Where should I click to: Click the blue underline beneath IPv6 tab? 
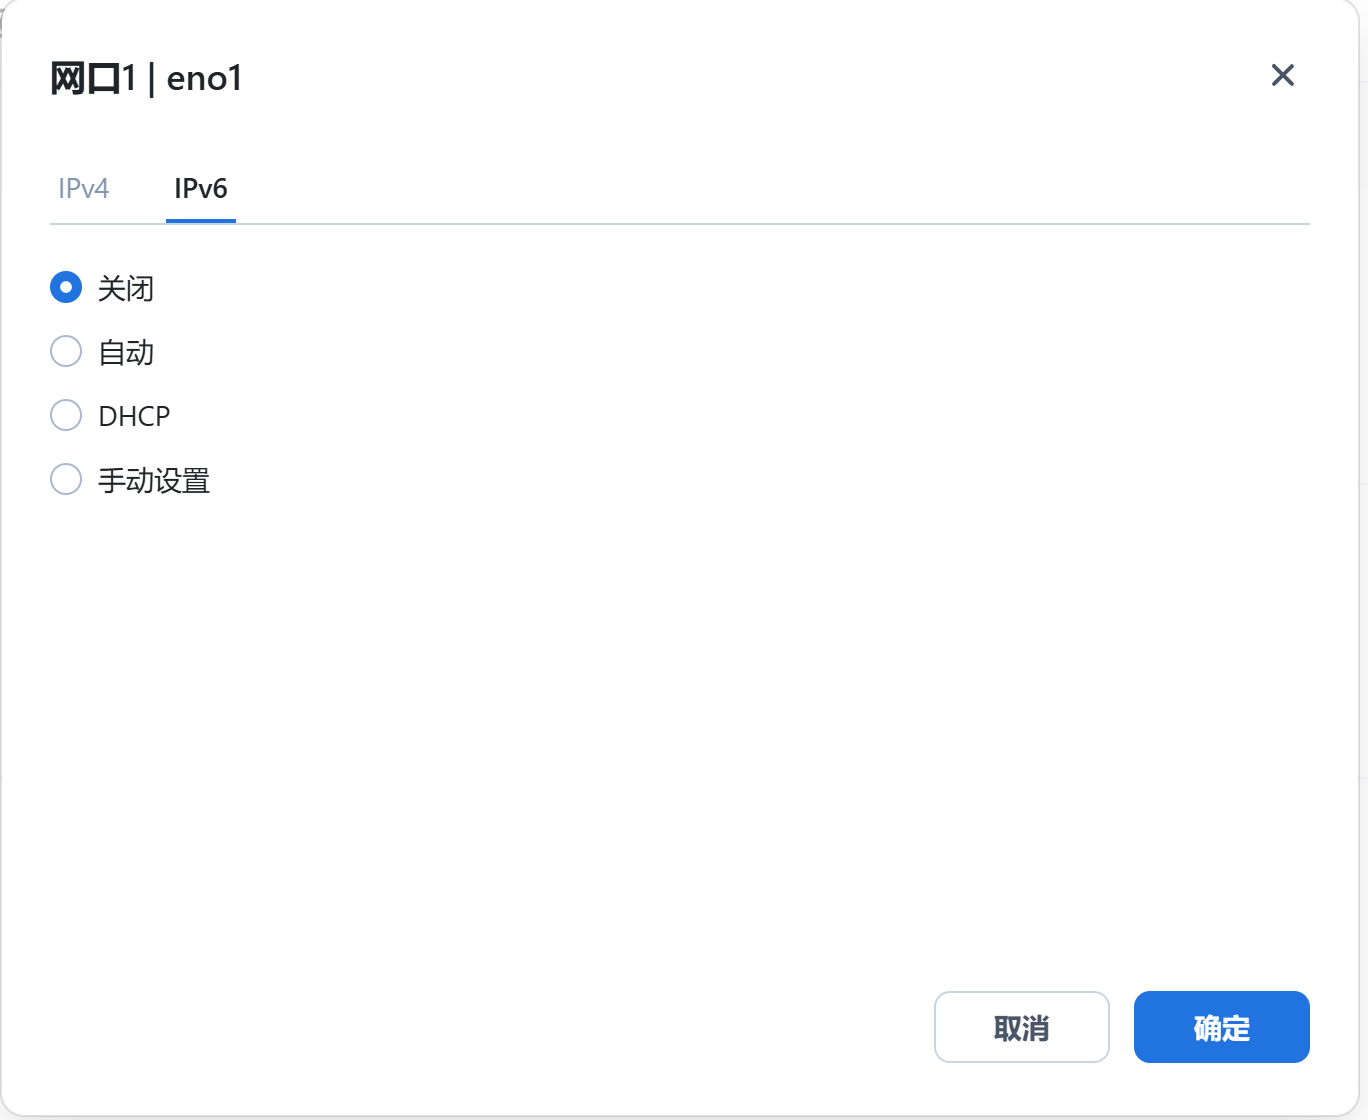point(201,221)
